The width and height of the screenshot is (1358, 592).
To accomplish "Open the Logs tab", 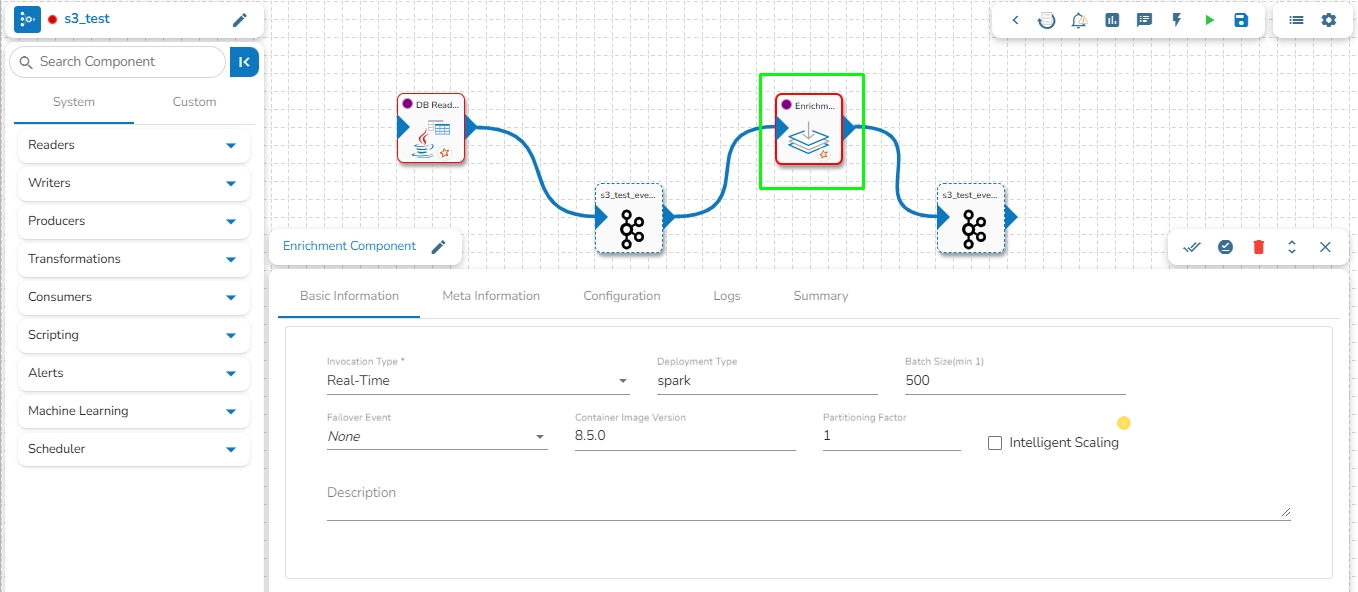I will pos(727,296).
